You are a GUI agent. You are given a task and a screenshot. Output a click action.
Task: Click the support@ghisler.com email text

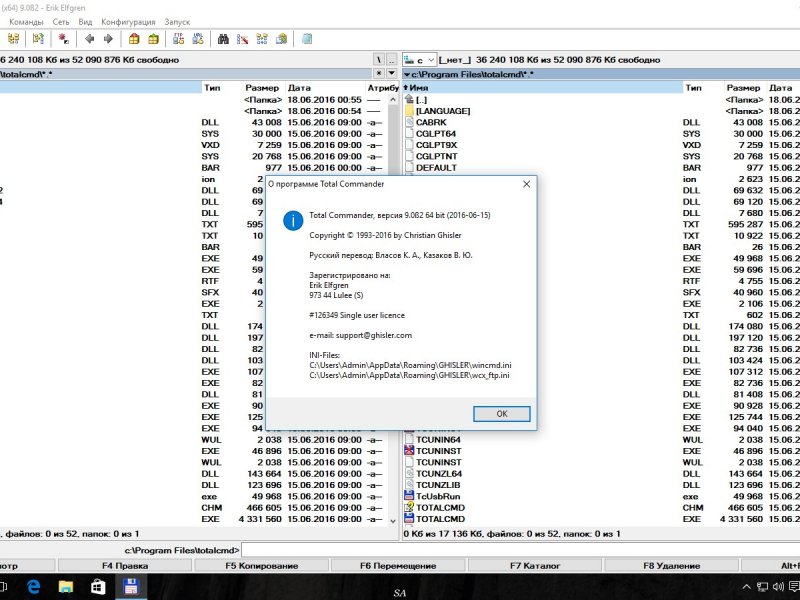(x=373, y=335)
